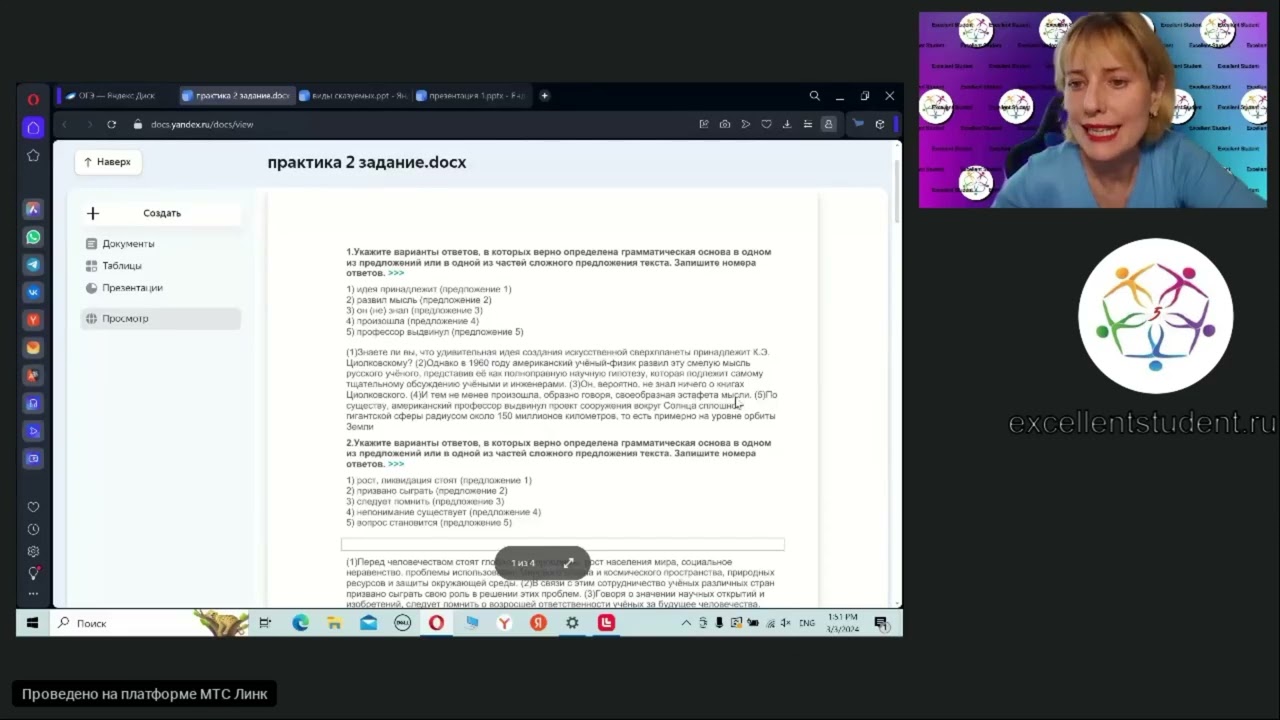This screenshot has width=1280, height=720.
Task: Go back to previous page
Action: (x=65, y=124)
